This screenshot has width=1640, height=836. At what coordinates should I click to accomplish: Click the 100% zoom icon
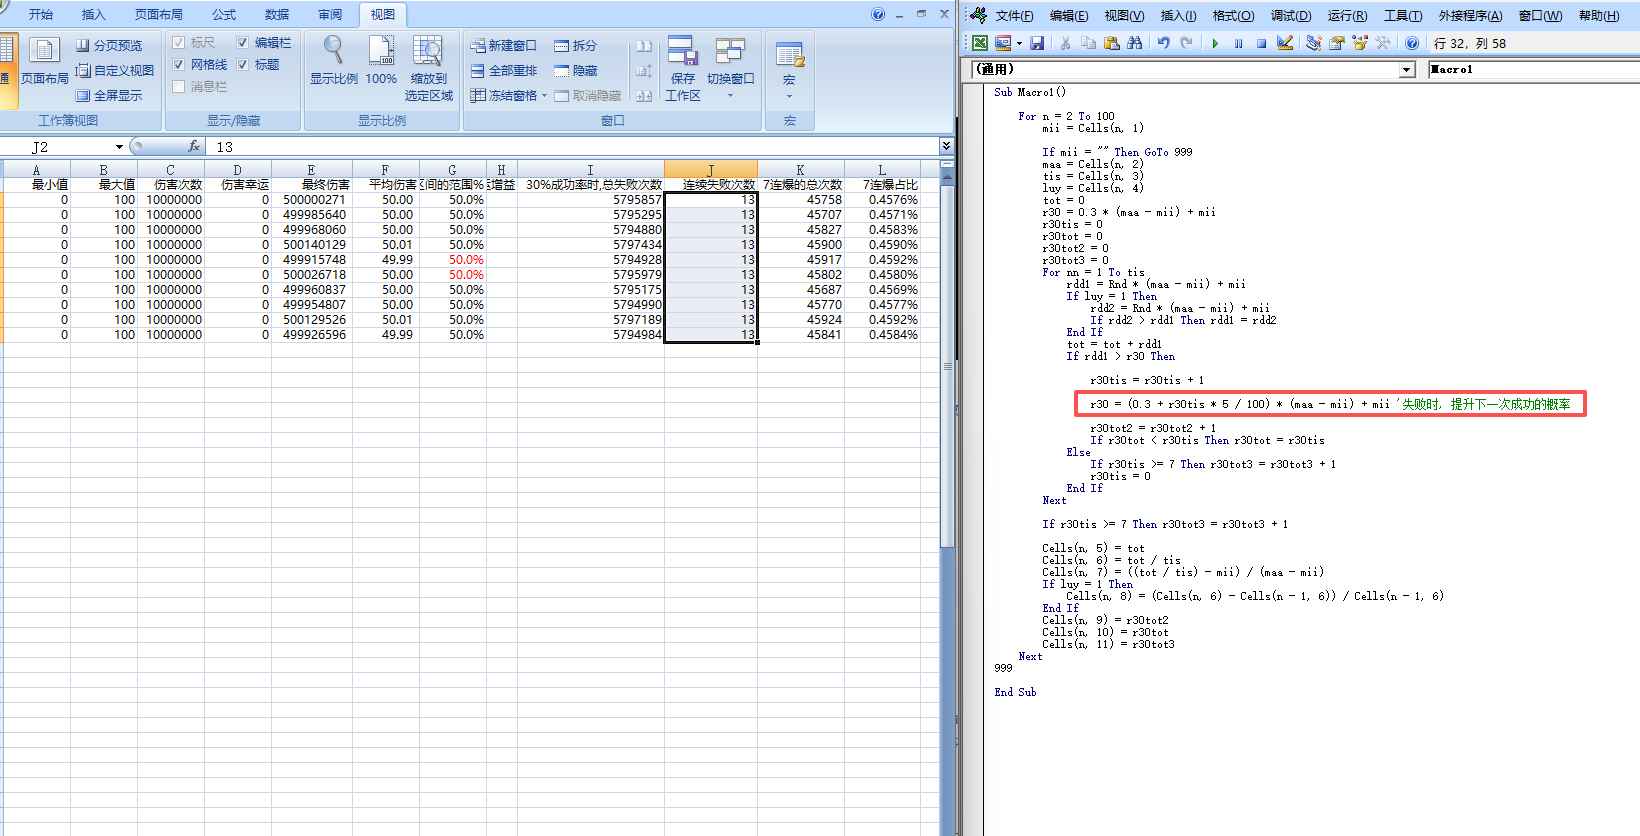381,51
